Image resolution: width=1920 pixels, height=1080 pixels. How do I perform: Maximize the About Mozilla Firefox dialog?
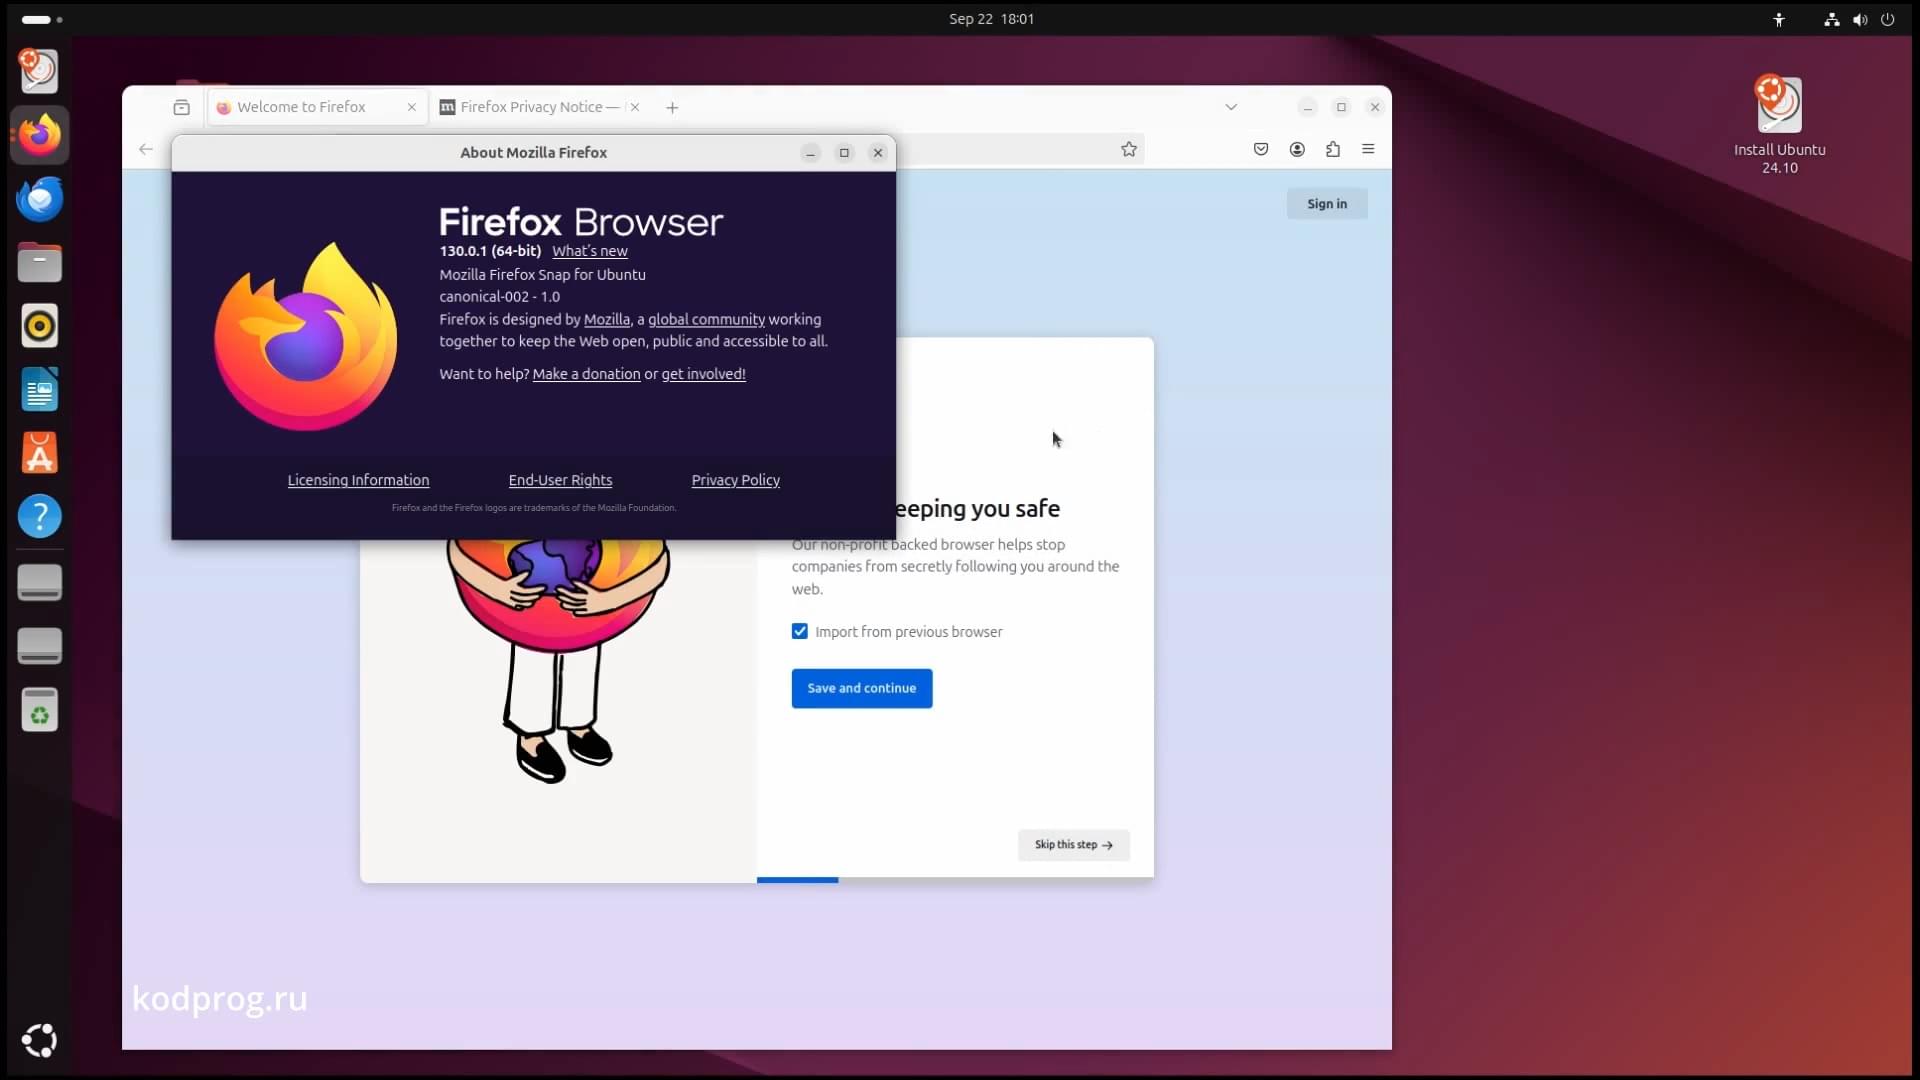click(844, 153)
